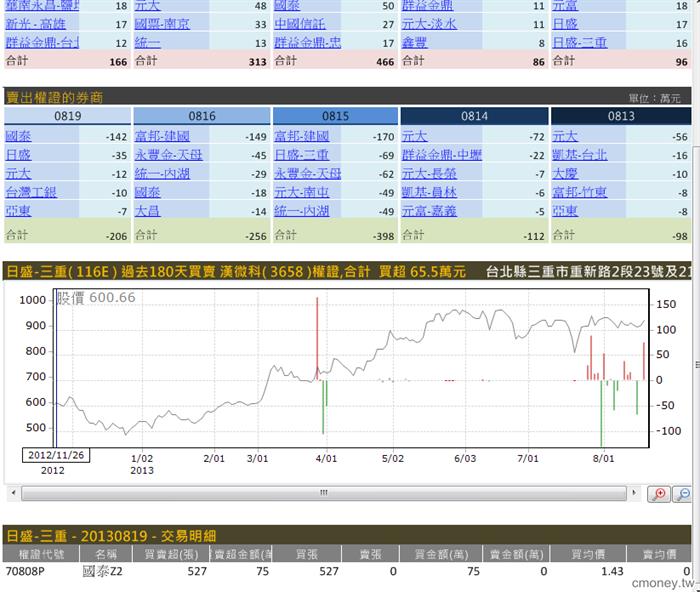Select warrant code 70808P cell
700x592 pixels.
(25, 571)
